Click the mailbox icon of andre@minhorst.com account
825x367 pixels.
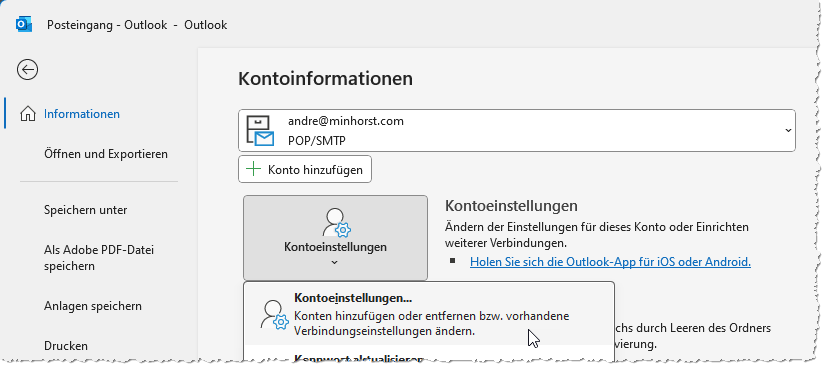point(261,130)
